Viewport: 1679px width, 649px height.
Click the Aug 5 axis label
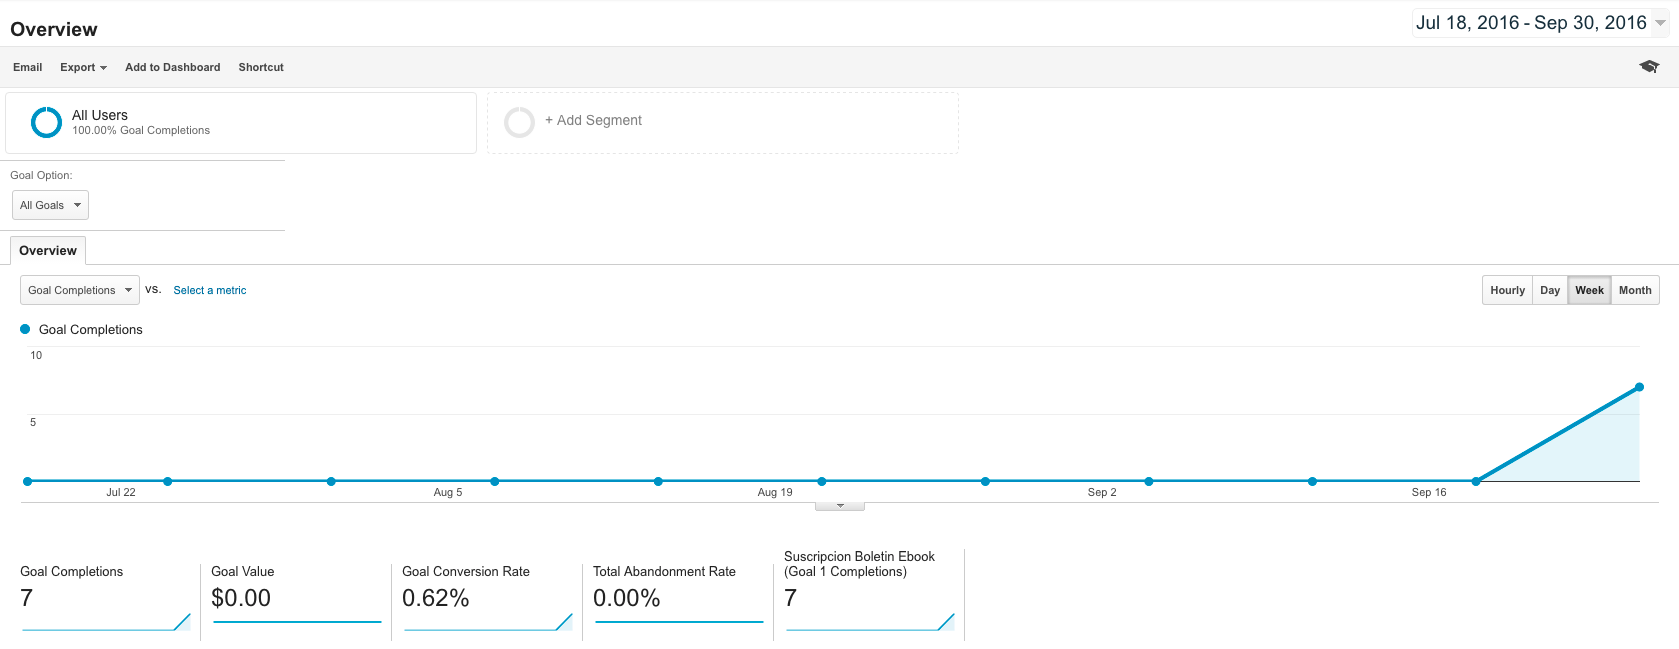[448, 492]
